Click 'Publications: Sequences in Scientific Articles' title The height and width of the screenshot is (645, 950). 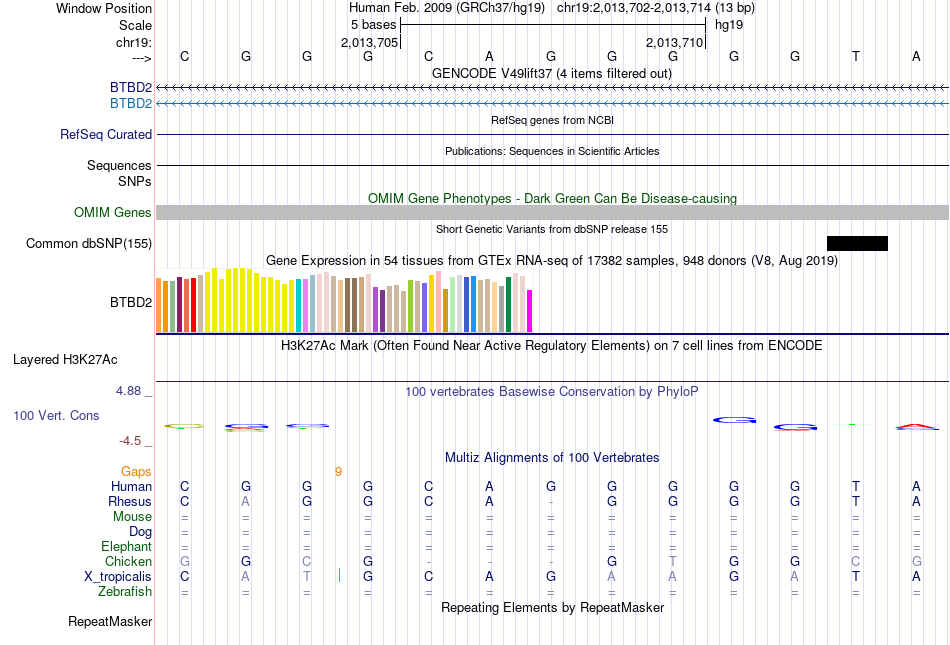[x=552, y=151]
